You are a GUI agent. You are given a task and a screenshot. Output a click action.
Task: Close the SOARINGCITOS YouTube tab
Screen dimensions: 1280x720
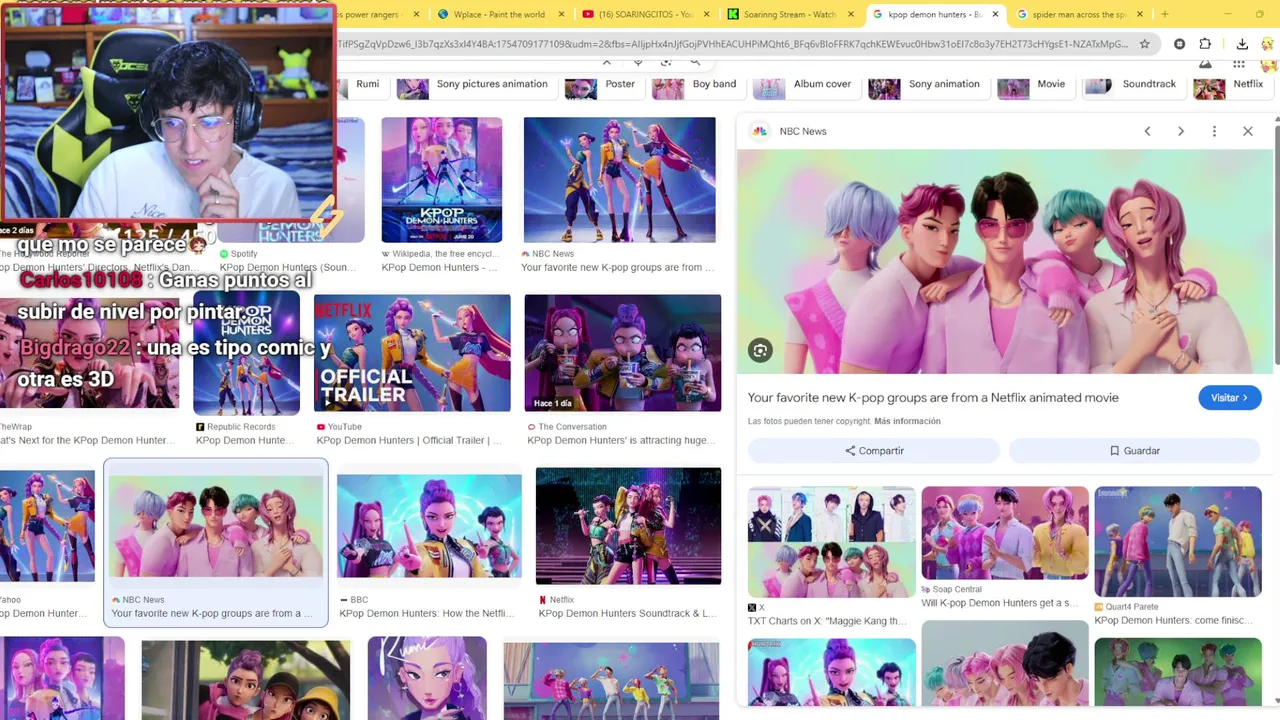pyautogui.click(x=707, y=14)
